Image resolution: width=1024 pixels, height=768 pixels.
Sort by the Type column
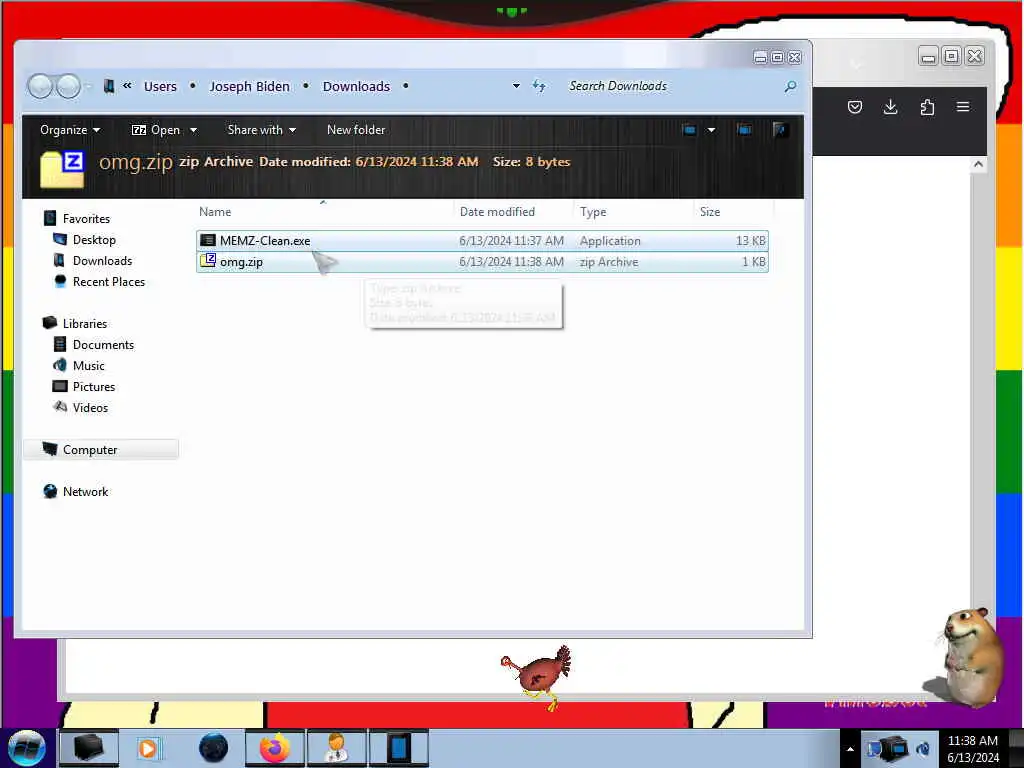[633, 212]
